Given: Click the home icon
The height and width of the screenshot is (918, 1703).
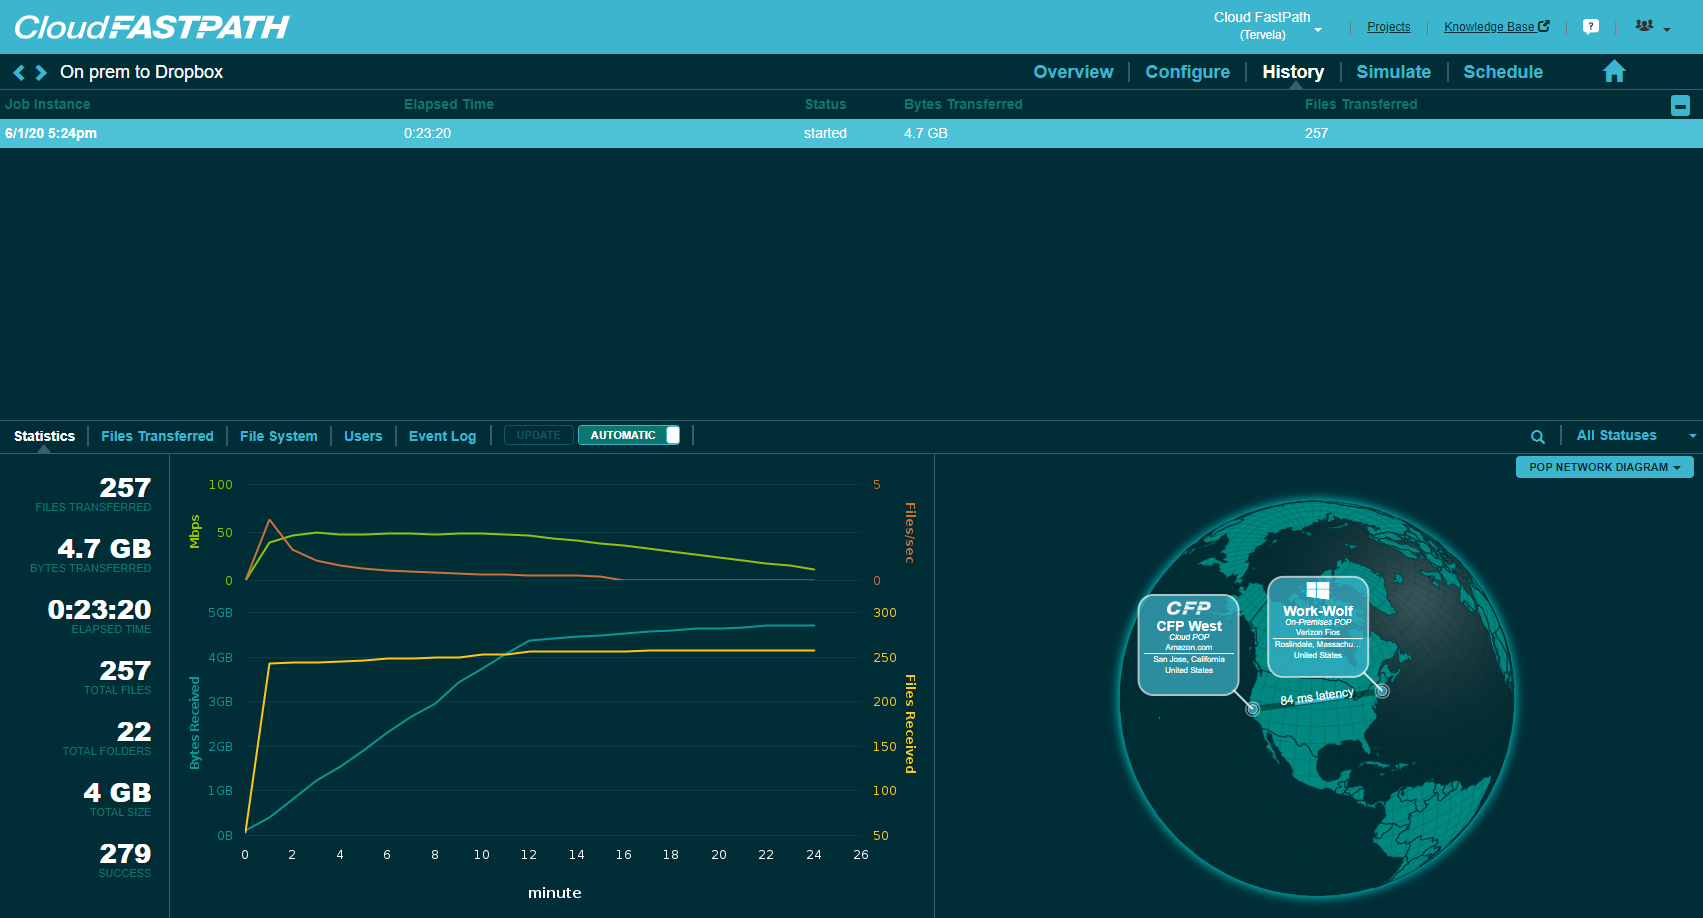Looking at the screenshot, I should pyautogui.click(x=1613, y=72).
